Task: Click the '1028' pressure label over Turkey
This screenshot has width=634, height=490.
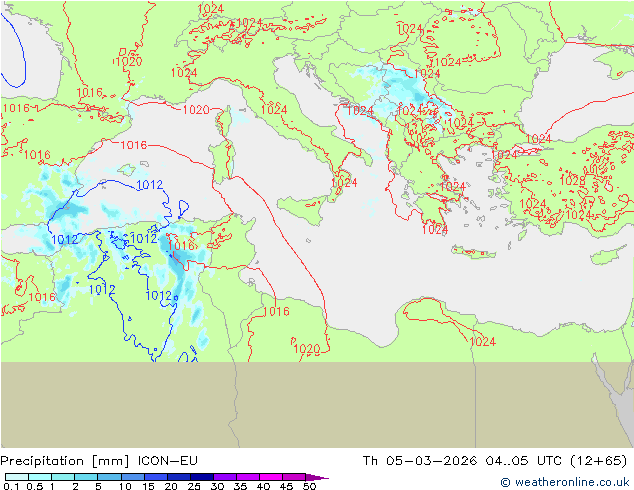Action: [573, 180]
